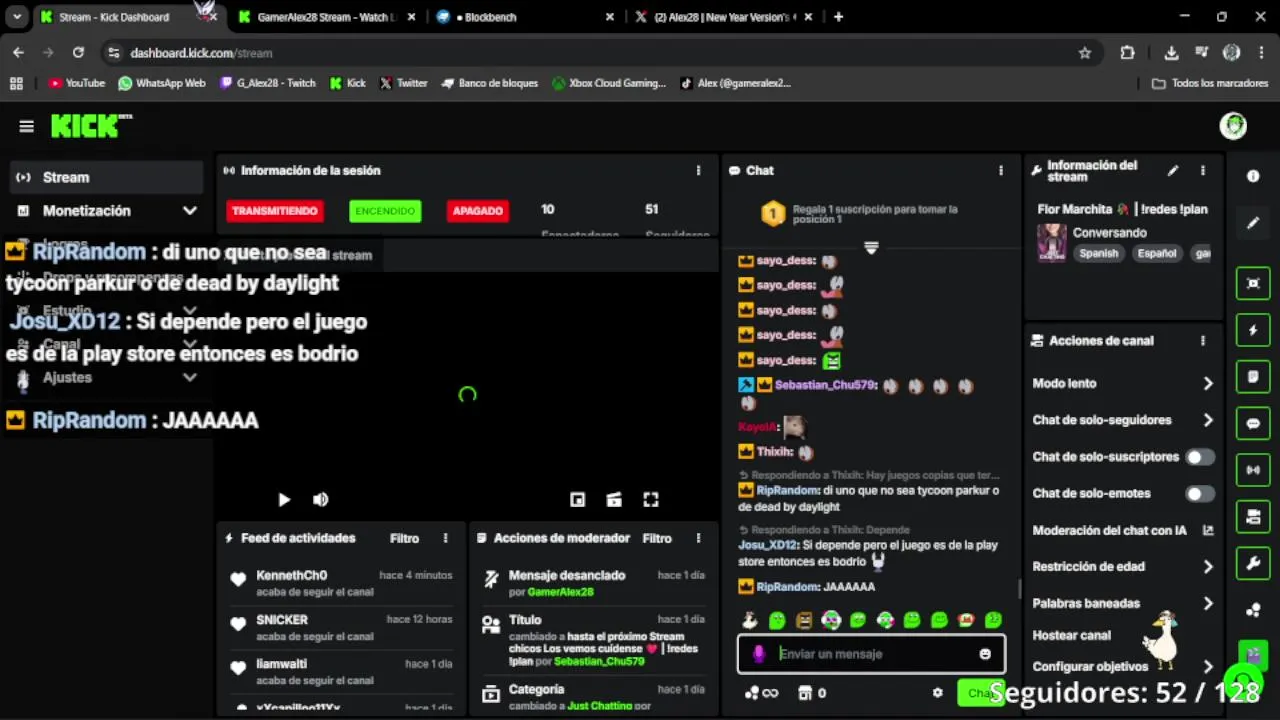The width and height of the screenshot is (1280, 720).
Task: Collapse the gift leaderboard arrow in chat
Action: 871,247
